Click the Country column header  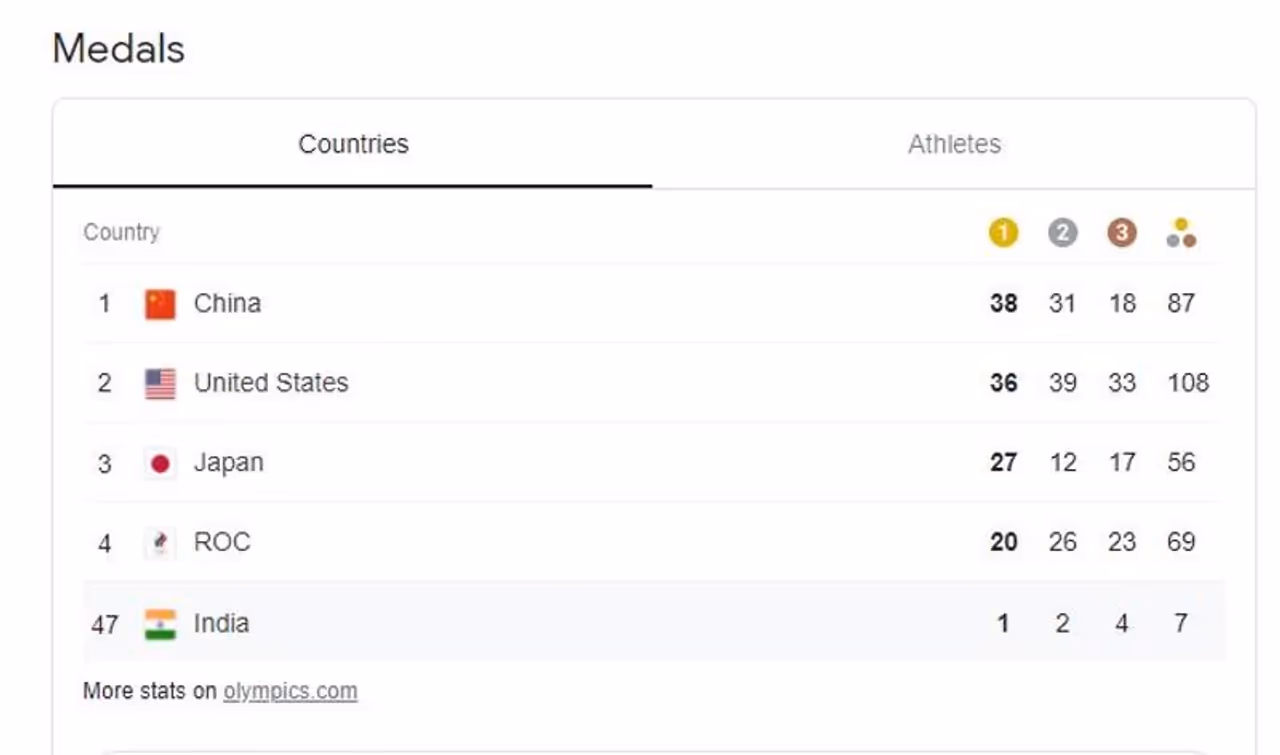click(x=121, y=232)
